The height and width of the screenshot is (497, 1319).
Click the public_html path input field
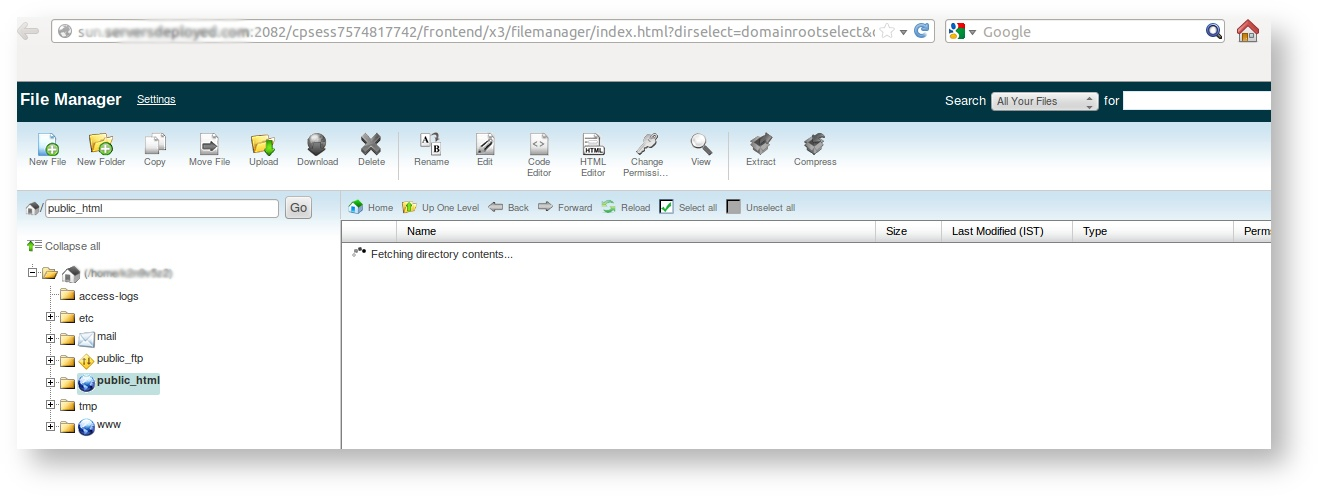162,208
